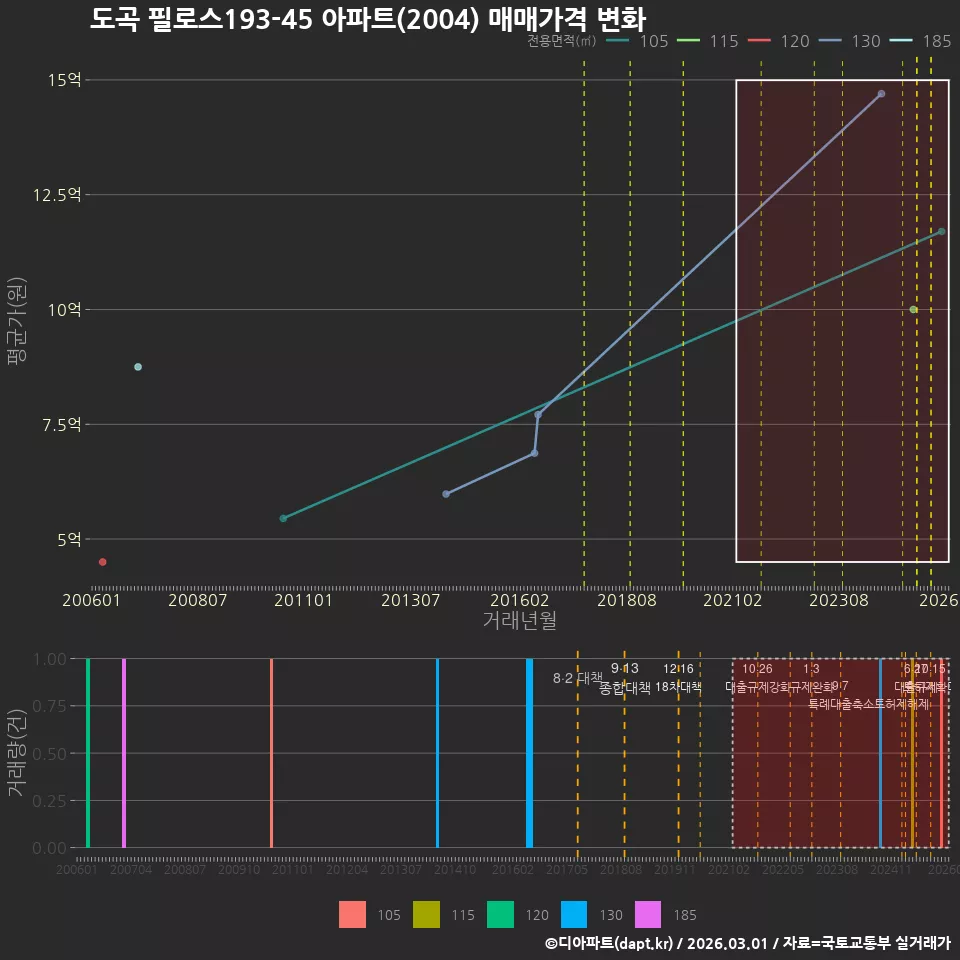Click the 201911 label on volume chart x-axis
960x960 pixels.
(675, 869)
